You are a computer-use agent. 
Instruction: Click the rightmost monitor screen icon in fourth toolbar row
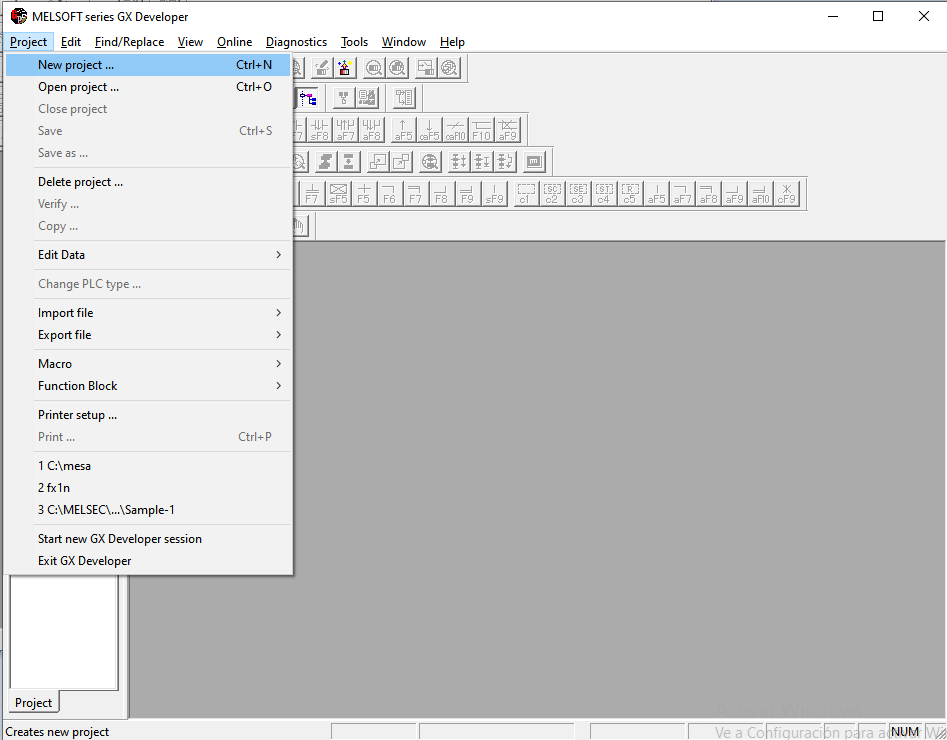pyautogui.click(x=534, y=162)
